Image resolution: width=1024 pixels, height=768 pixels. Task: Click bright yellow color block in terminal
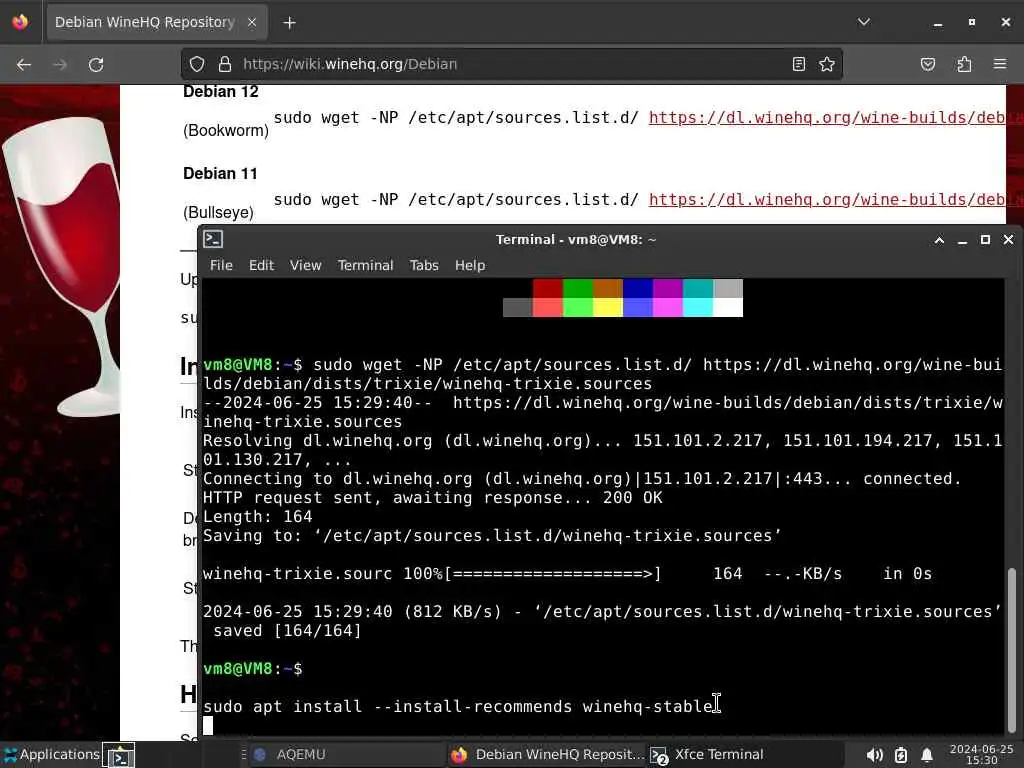point(608,307)
